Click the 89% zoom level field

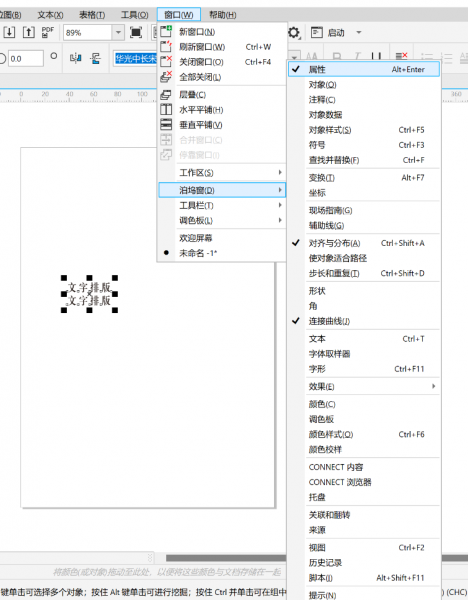point(88,33)
